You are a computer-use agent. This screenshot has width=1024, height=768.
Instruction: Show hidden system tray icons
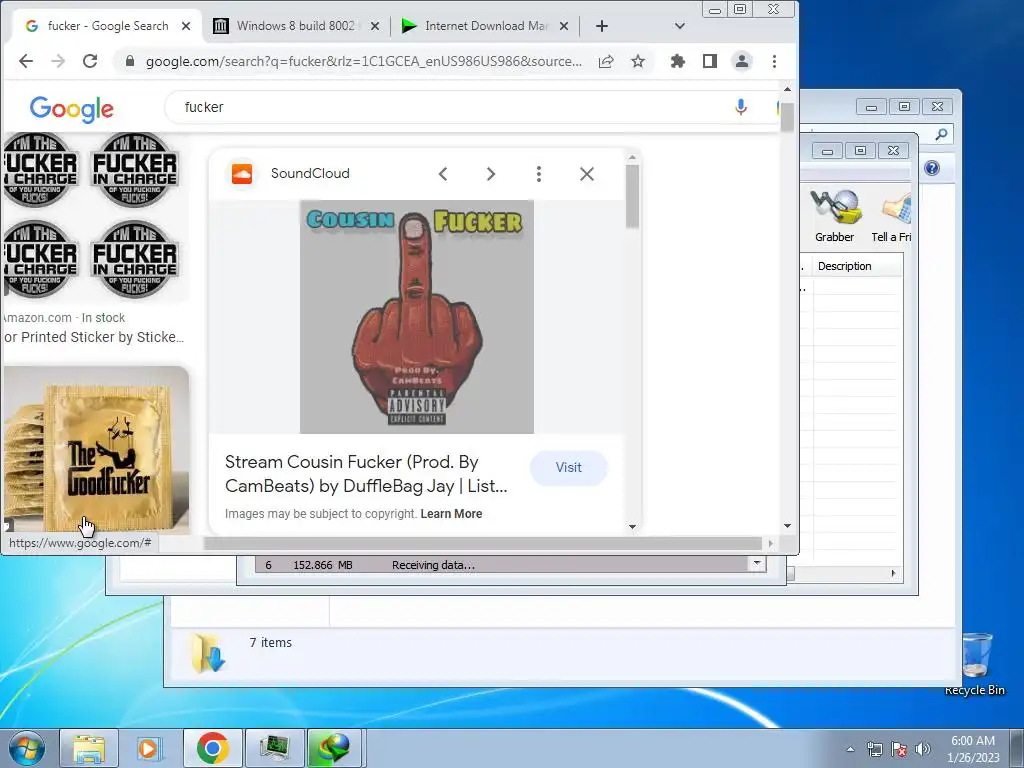(850, 749)
